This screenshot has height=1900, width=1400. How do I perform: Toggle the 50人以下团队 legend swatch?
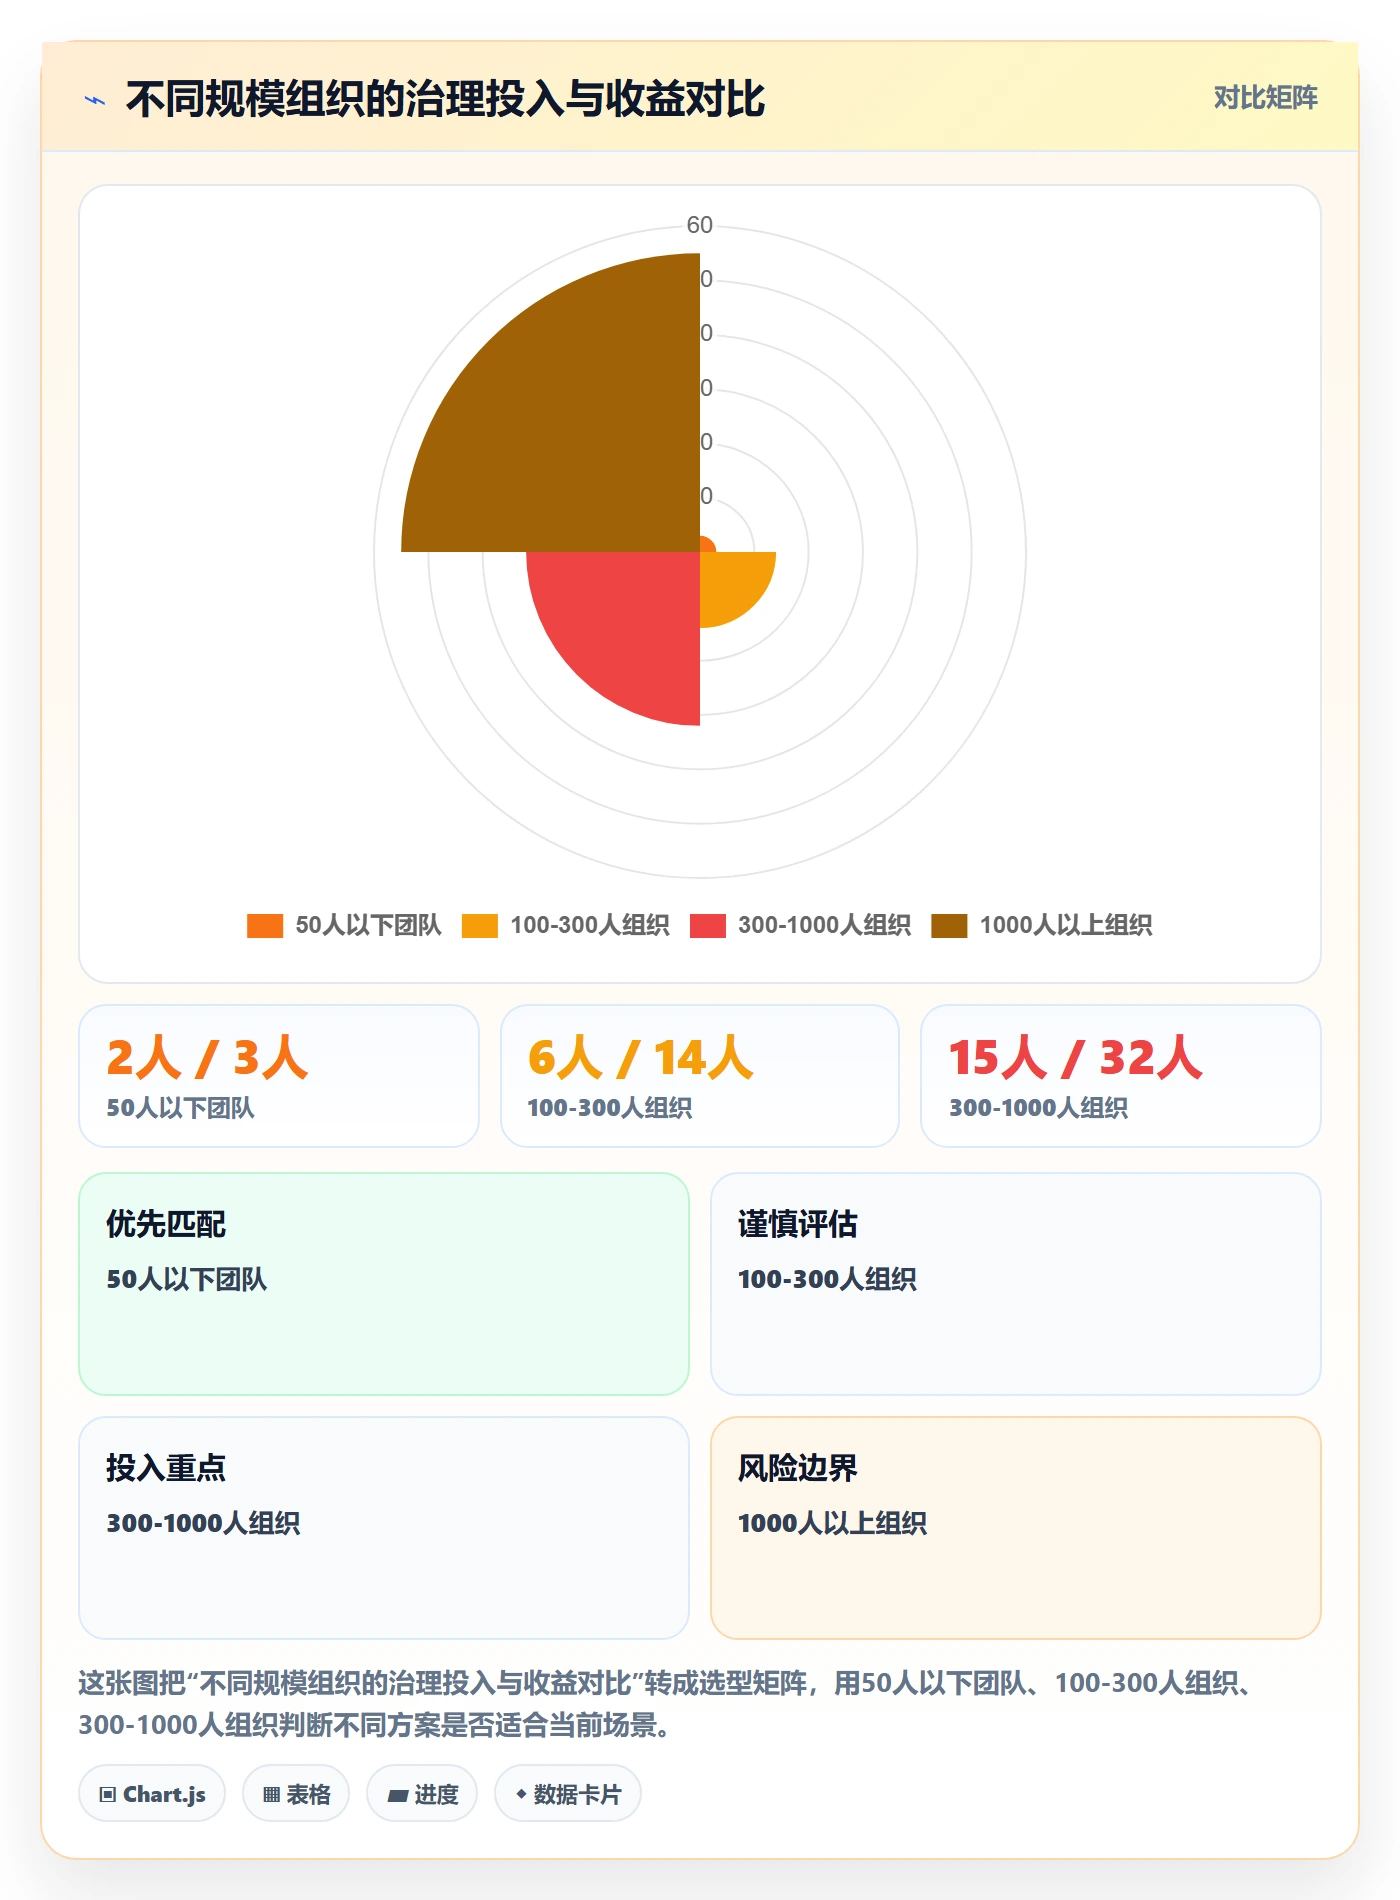pos(265,926)
